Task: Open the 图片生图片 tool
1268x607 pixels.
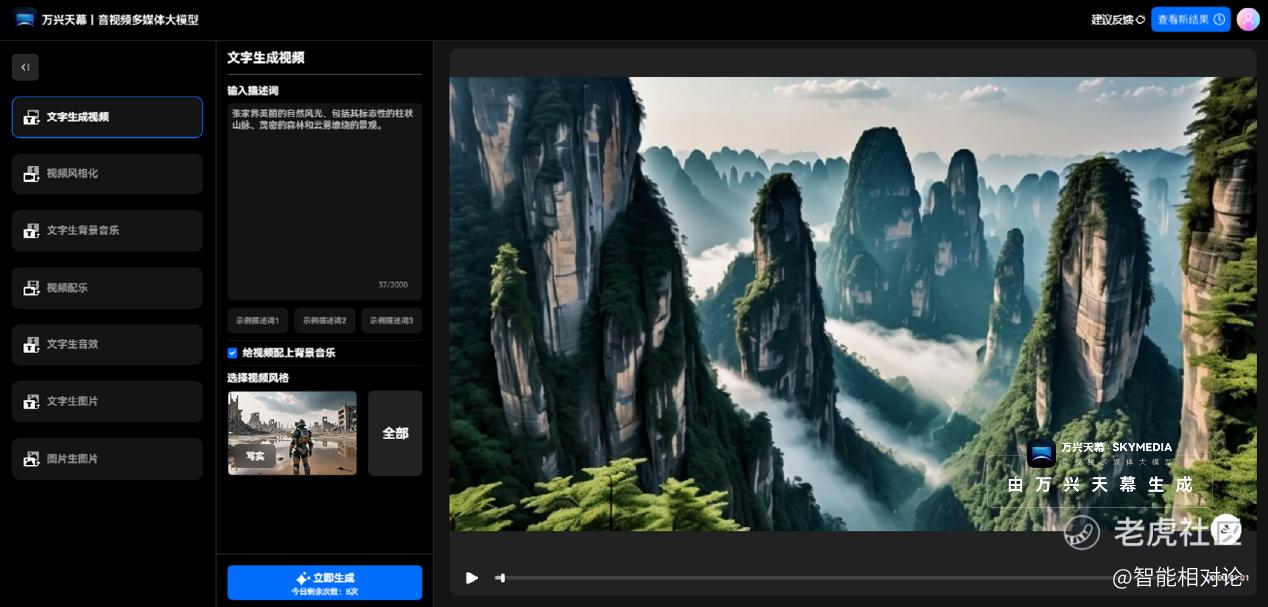Action: (x=107, y=459)
